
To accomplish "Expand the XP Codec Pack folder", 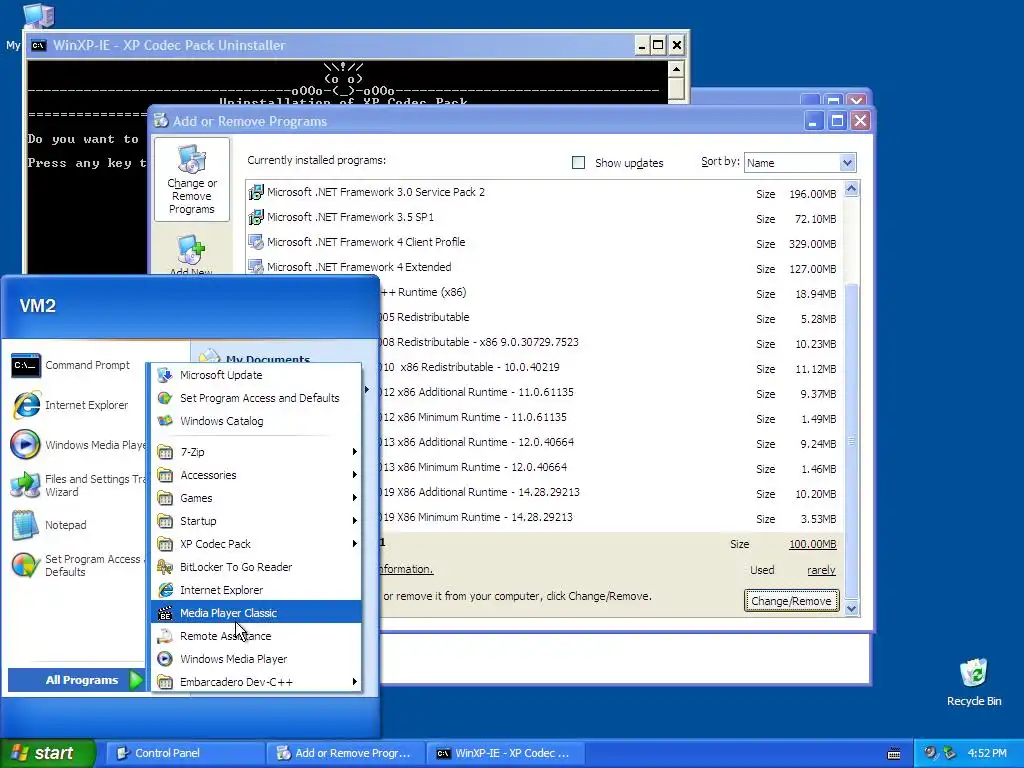I will pyautogui.click(x=256, y=544).
